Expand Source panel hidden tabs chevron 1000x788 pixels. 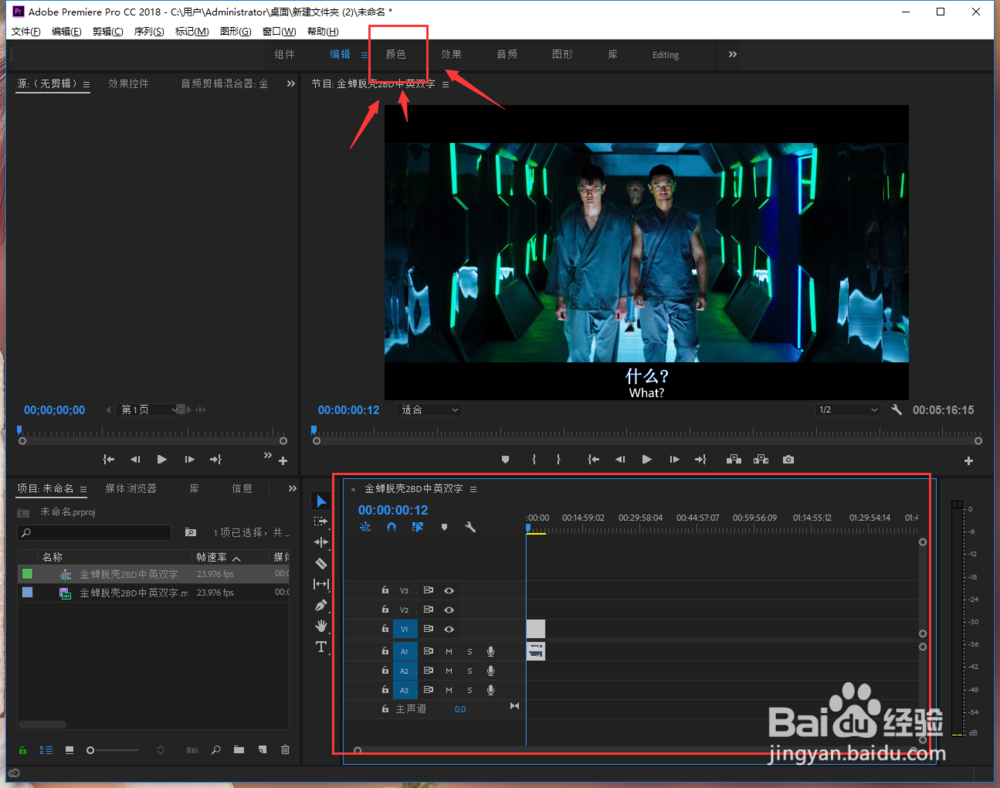tap(291, 84)
